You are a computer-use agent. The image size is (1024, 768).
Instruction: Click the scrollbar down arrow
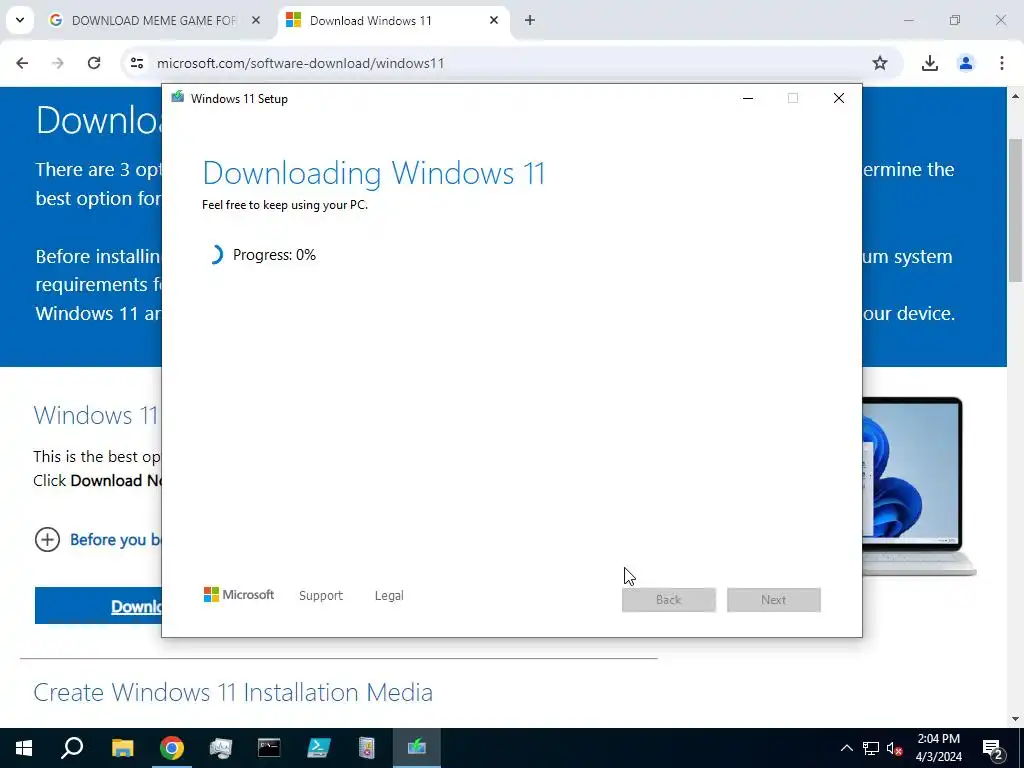(1016, 719)
